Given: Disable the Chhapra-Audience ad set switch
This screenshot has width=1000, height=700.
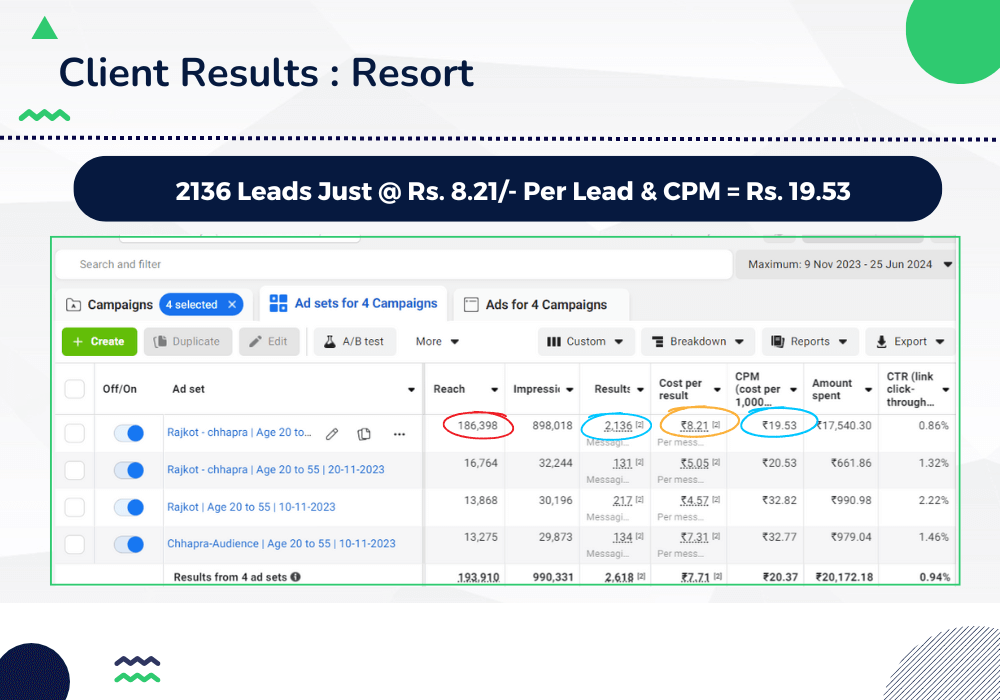Looking at the screenshot, I should pos(129,544).
